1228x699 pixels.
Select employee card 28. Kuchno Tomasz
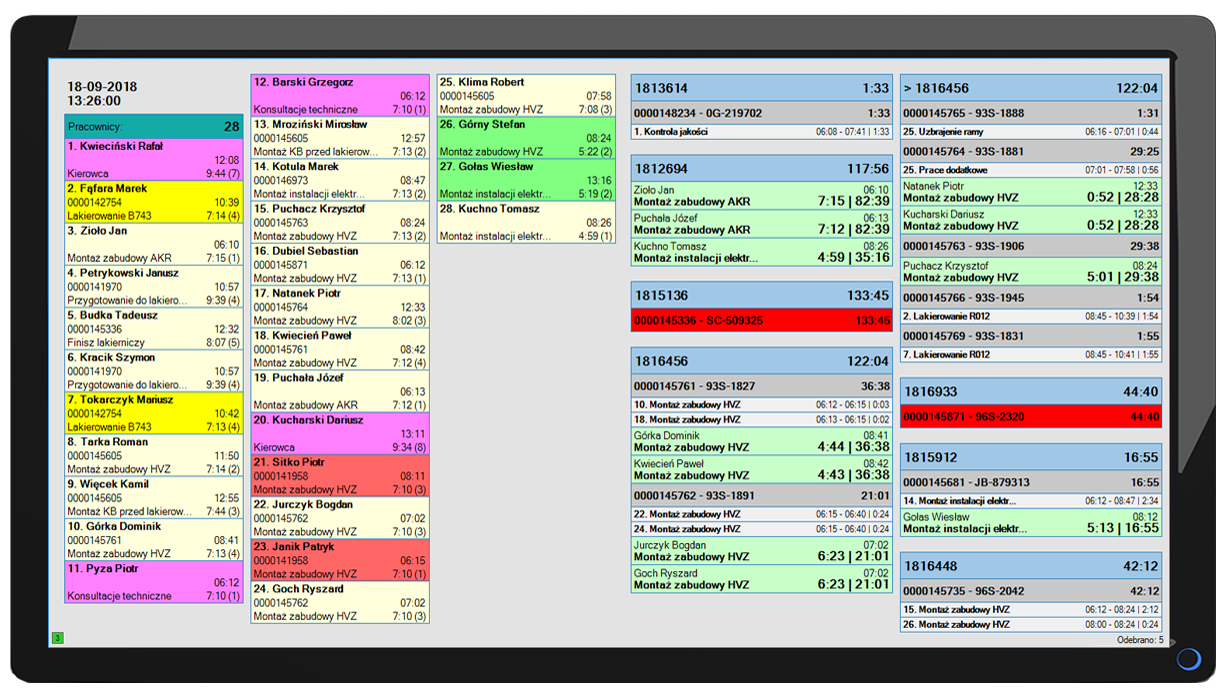[x=526, y=222]
